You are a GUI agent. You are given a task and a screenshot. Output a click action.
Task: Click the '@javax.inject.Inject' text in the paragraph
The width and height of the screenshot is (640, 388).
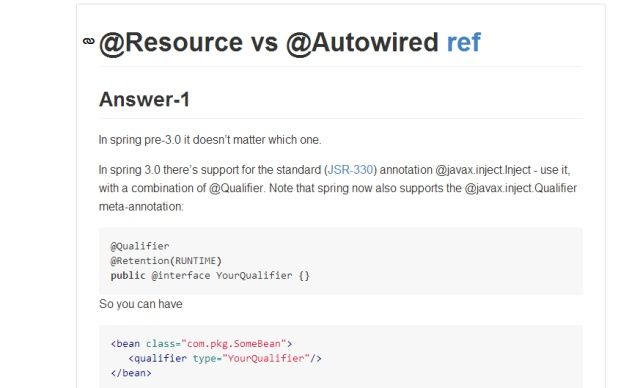(483, 170)
